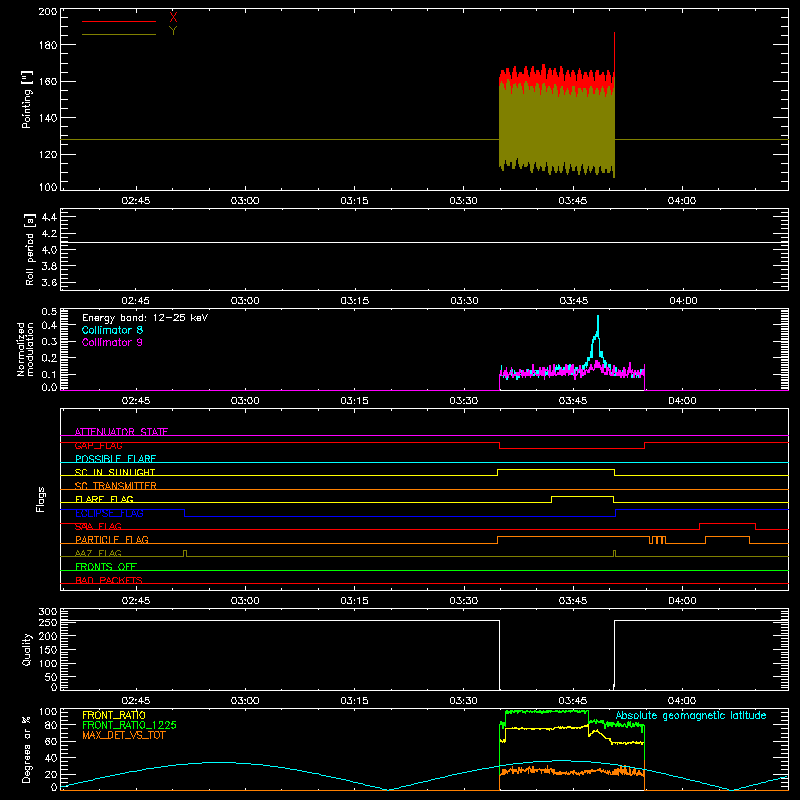Click 03:30 under the Pointing plot
Screen dimensions: 800x800
463,201
